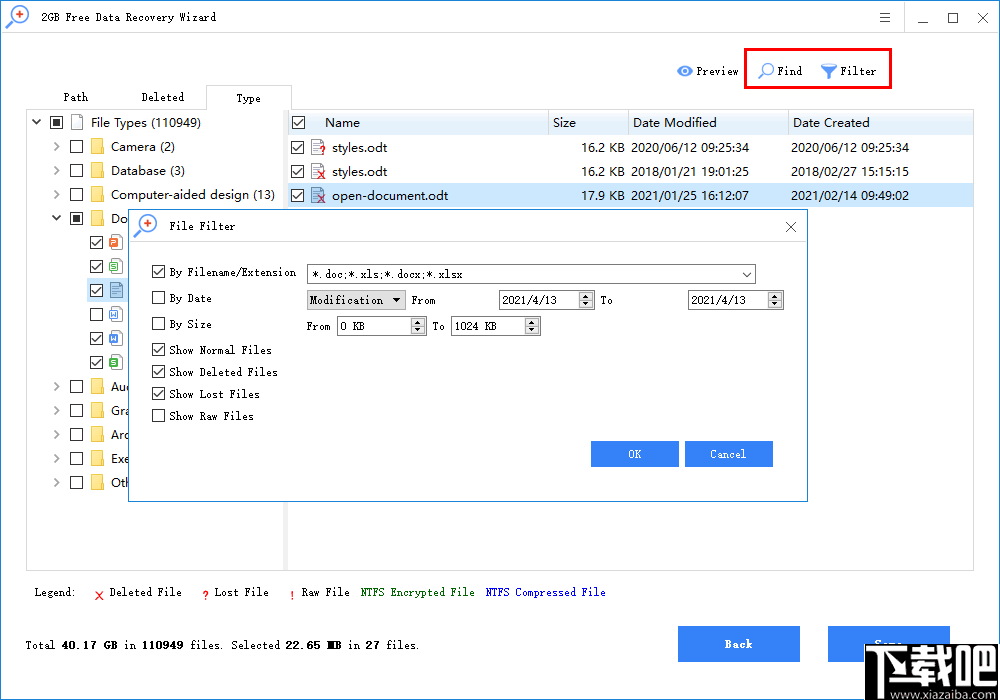Expand the Camera folder in the tree
Screen dimensions: 1000x700
(x=57, y=146)
